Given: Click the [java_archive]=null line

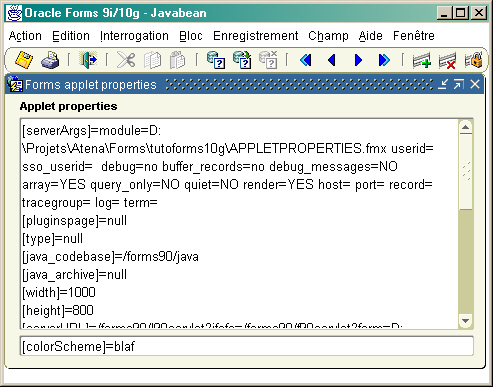Looking at the screenshot, I should (x=74, y=275).
